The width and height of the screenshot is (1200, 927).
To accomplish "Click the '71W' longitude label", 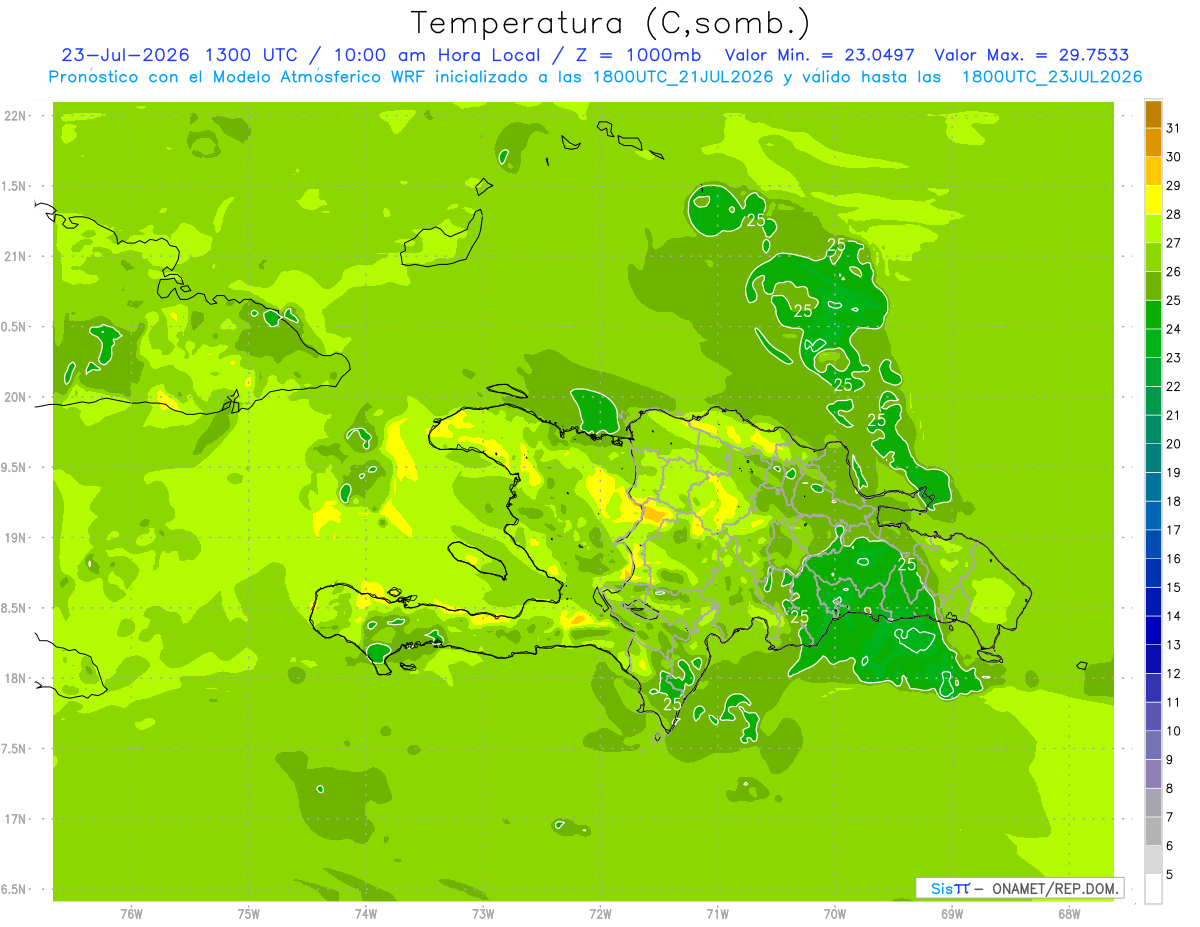I will [717, 914].
